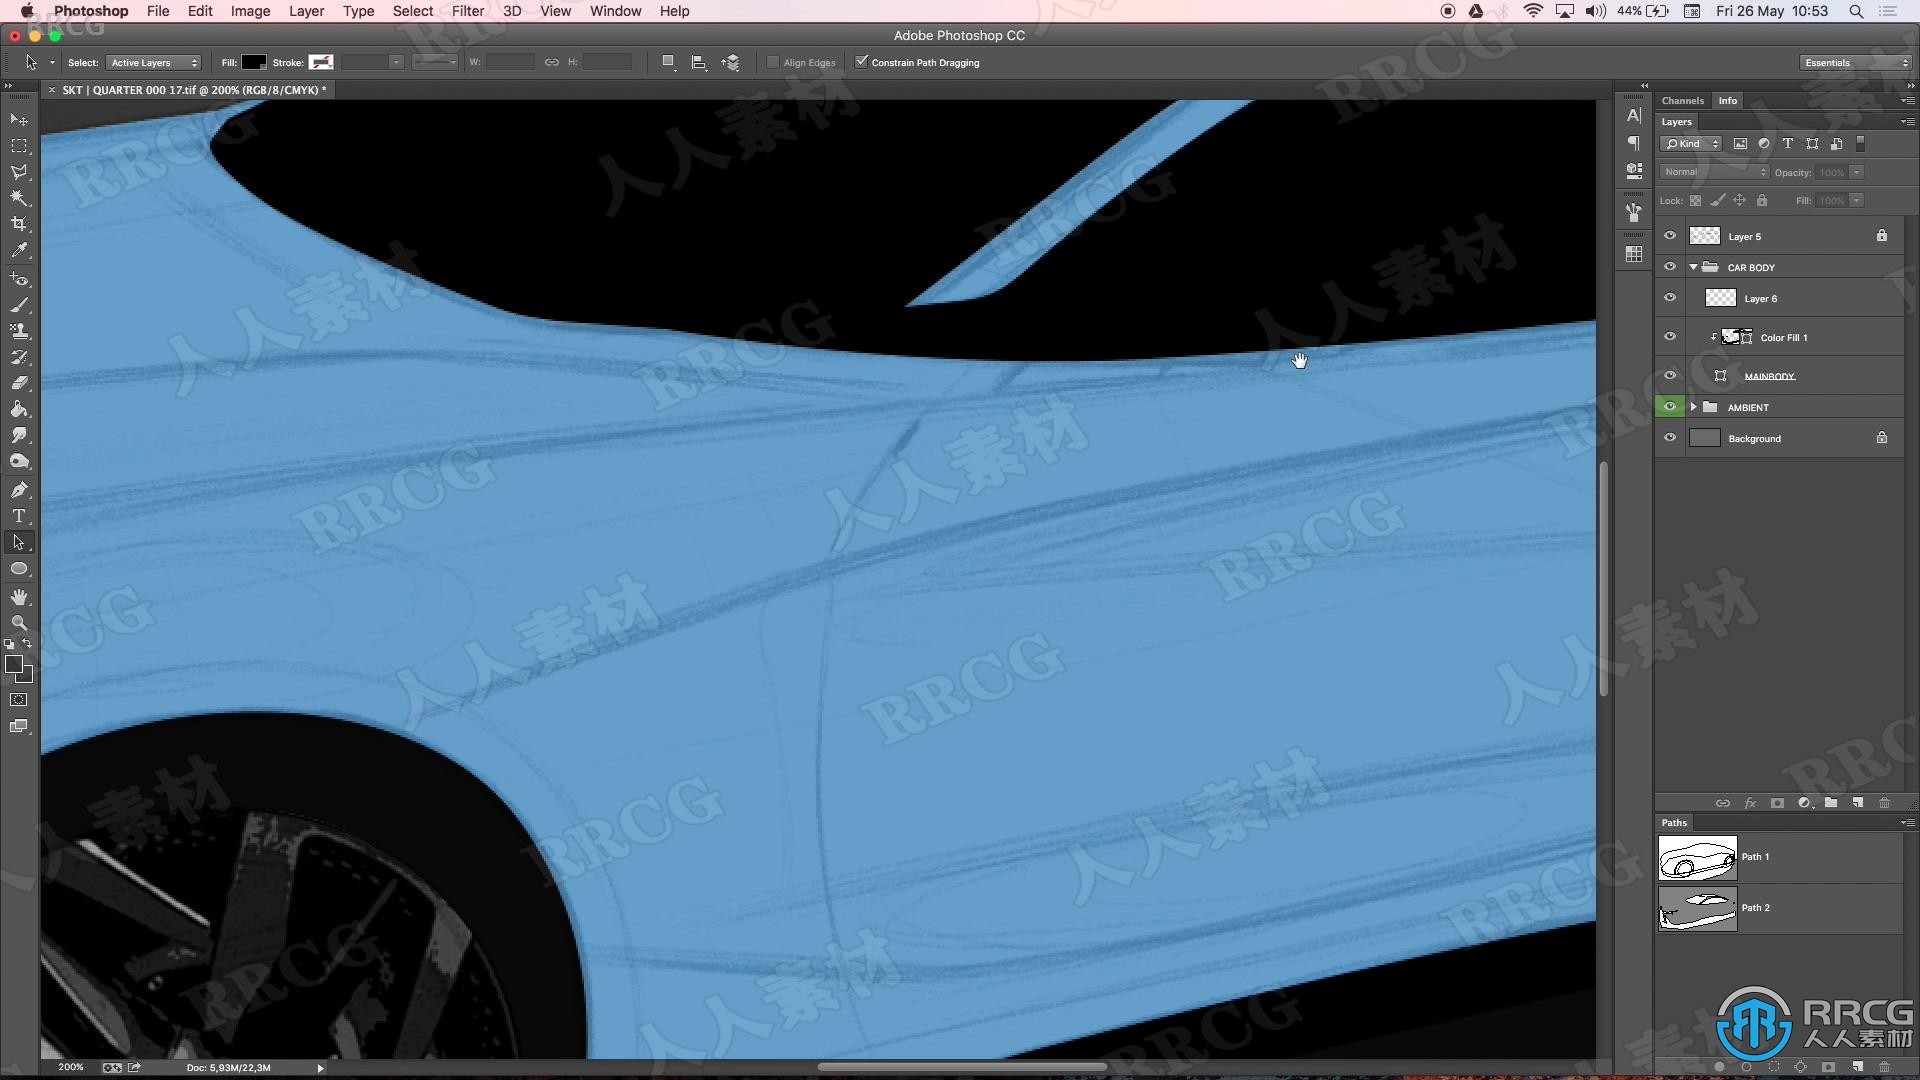Image resolution: width=1920 pixels, height=1080 pixels.
Task: Switch to the Channels tab
Action: pos(1685,100)
